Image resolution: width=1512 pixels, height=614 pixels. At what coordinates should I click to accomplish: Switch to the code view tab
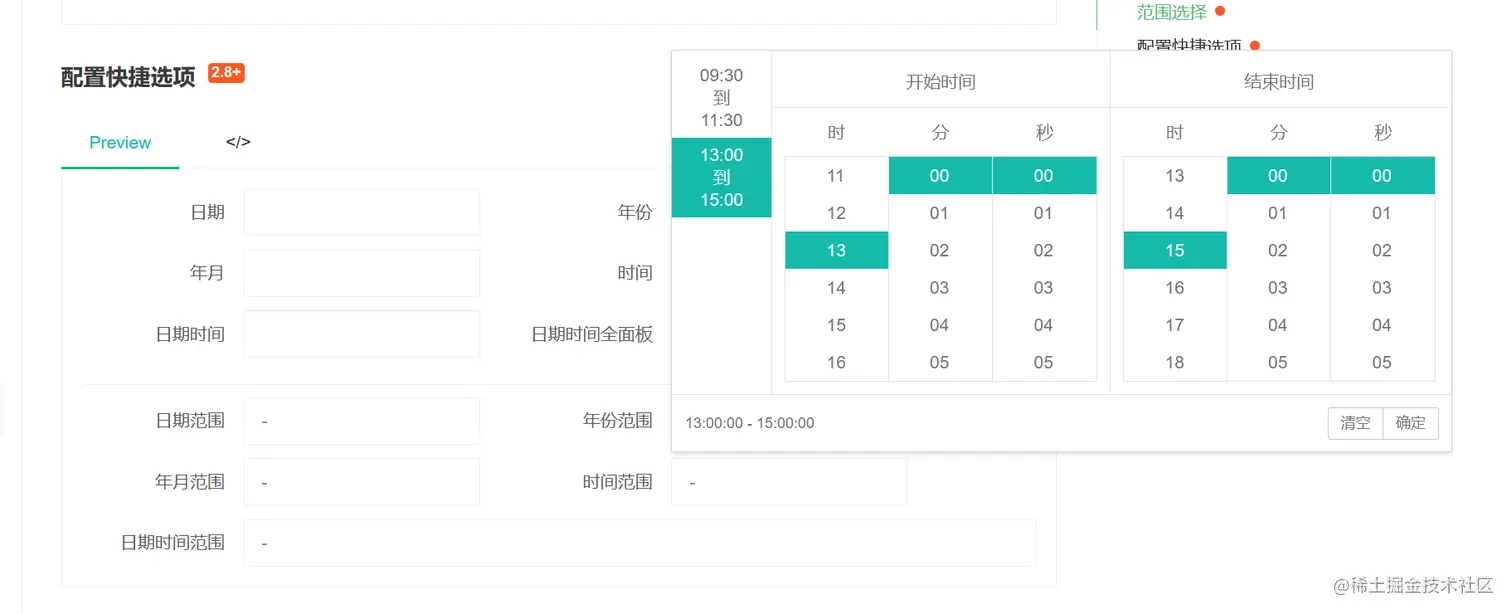[238, 142]
